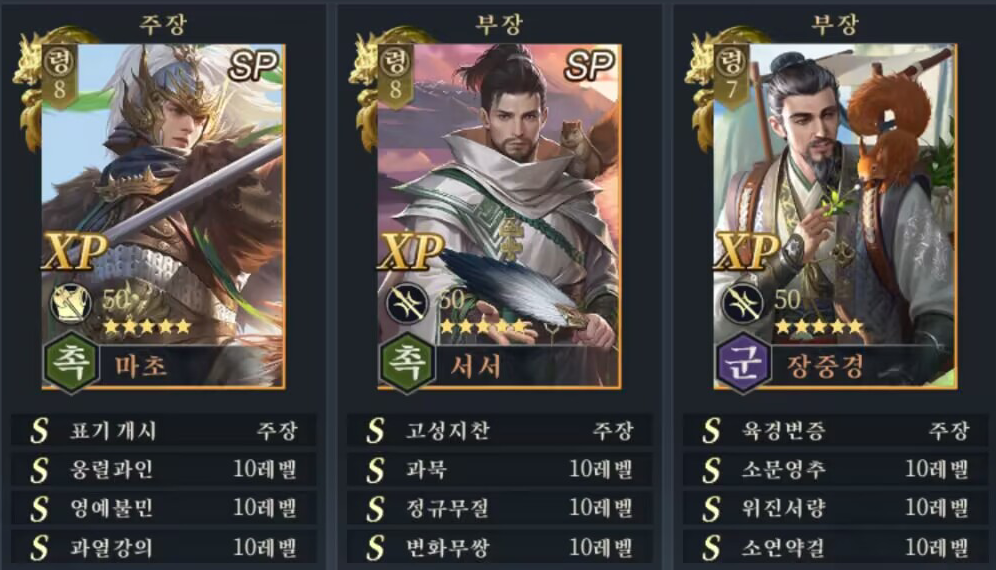Select the 소문영추 10레벨 skill row
This screenshot has width=996, height=570.
click(x=835, y=470)
